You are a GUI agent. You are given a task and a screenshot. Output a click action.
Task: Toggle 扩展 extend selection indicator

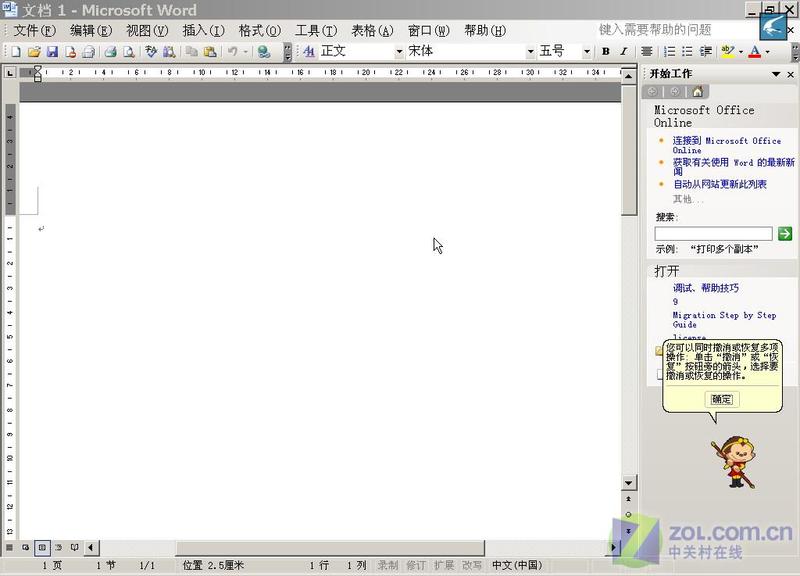[x=444, y=565]
